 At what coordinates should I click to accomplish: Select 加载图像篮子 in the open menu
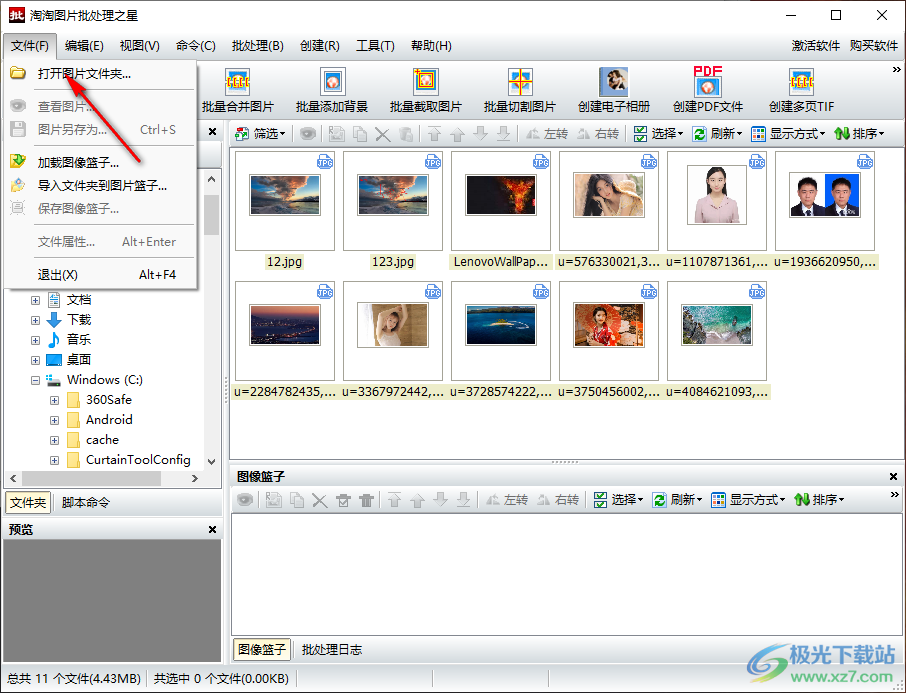pos(78,162)
